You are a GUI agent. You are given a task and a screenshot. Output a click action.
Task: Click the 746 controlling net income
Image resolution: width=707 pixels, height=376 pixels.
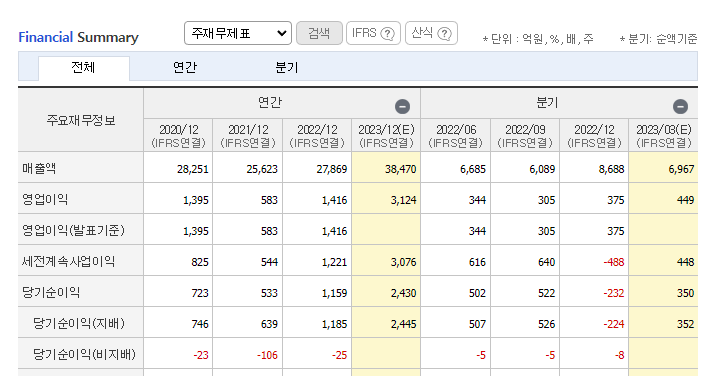(x=200, y=325)
